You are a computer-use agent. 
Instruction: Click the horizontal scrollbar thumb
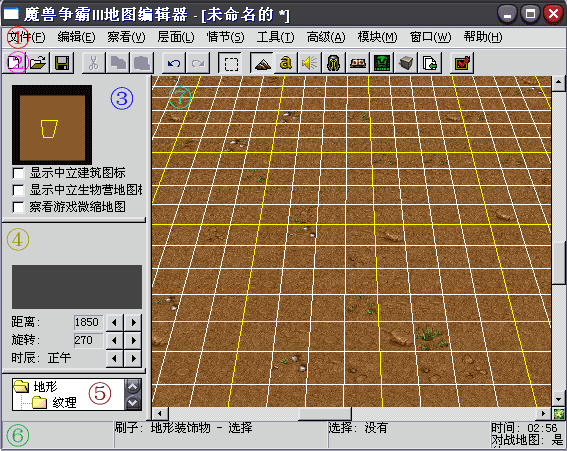[325, 413]
